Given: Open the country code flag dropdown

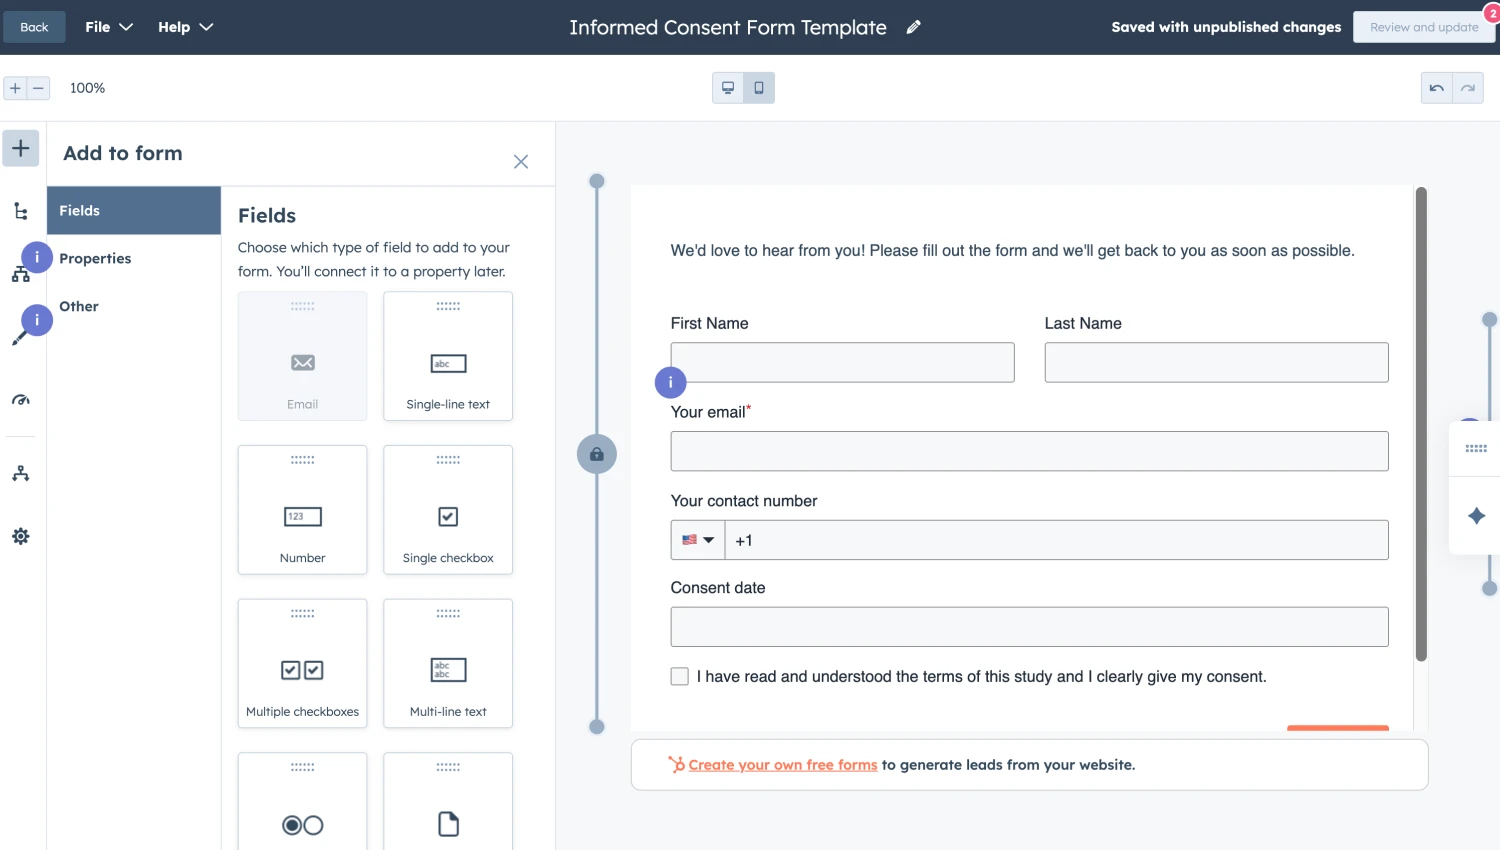Looking at the screenshot, I should pyautogui.click(x=697, y=540).
